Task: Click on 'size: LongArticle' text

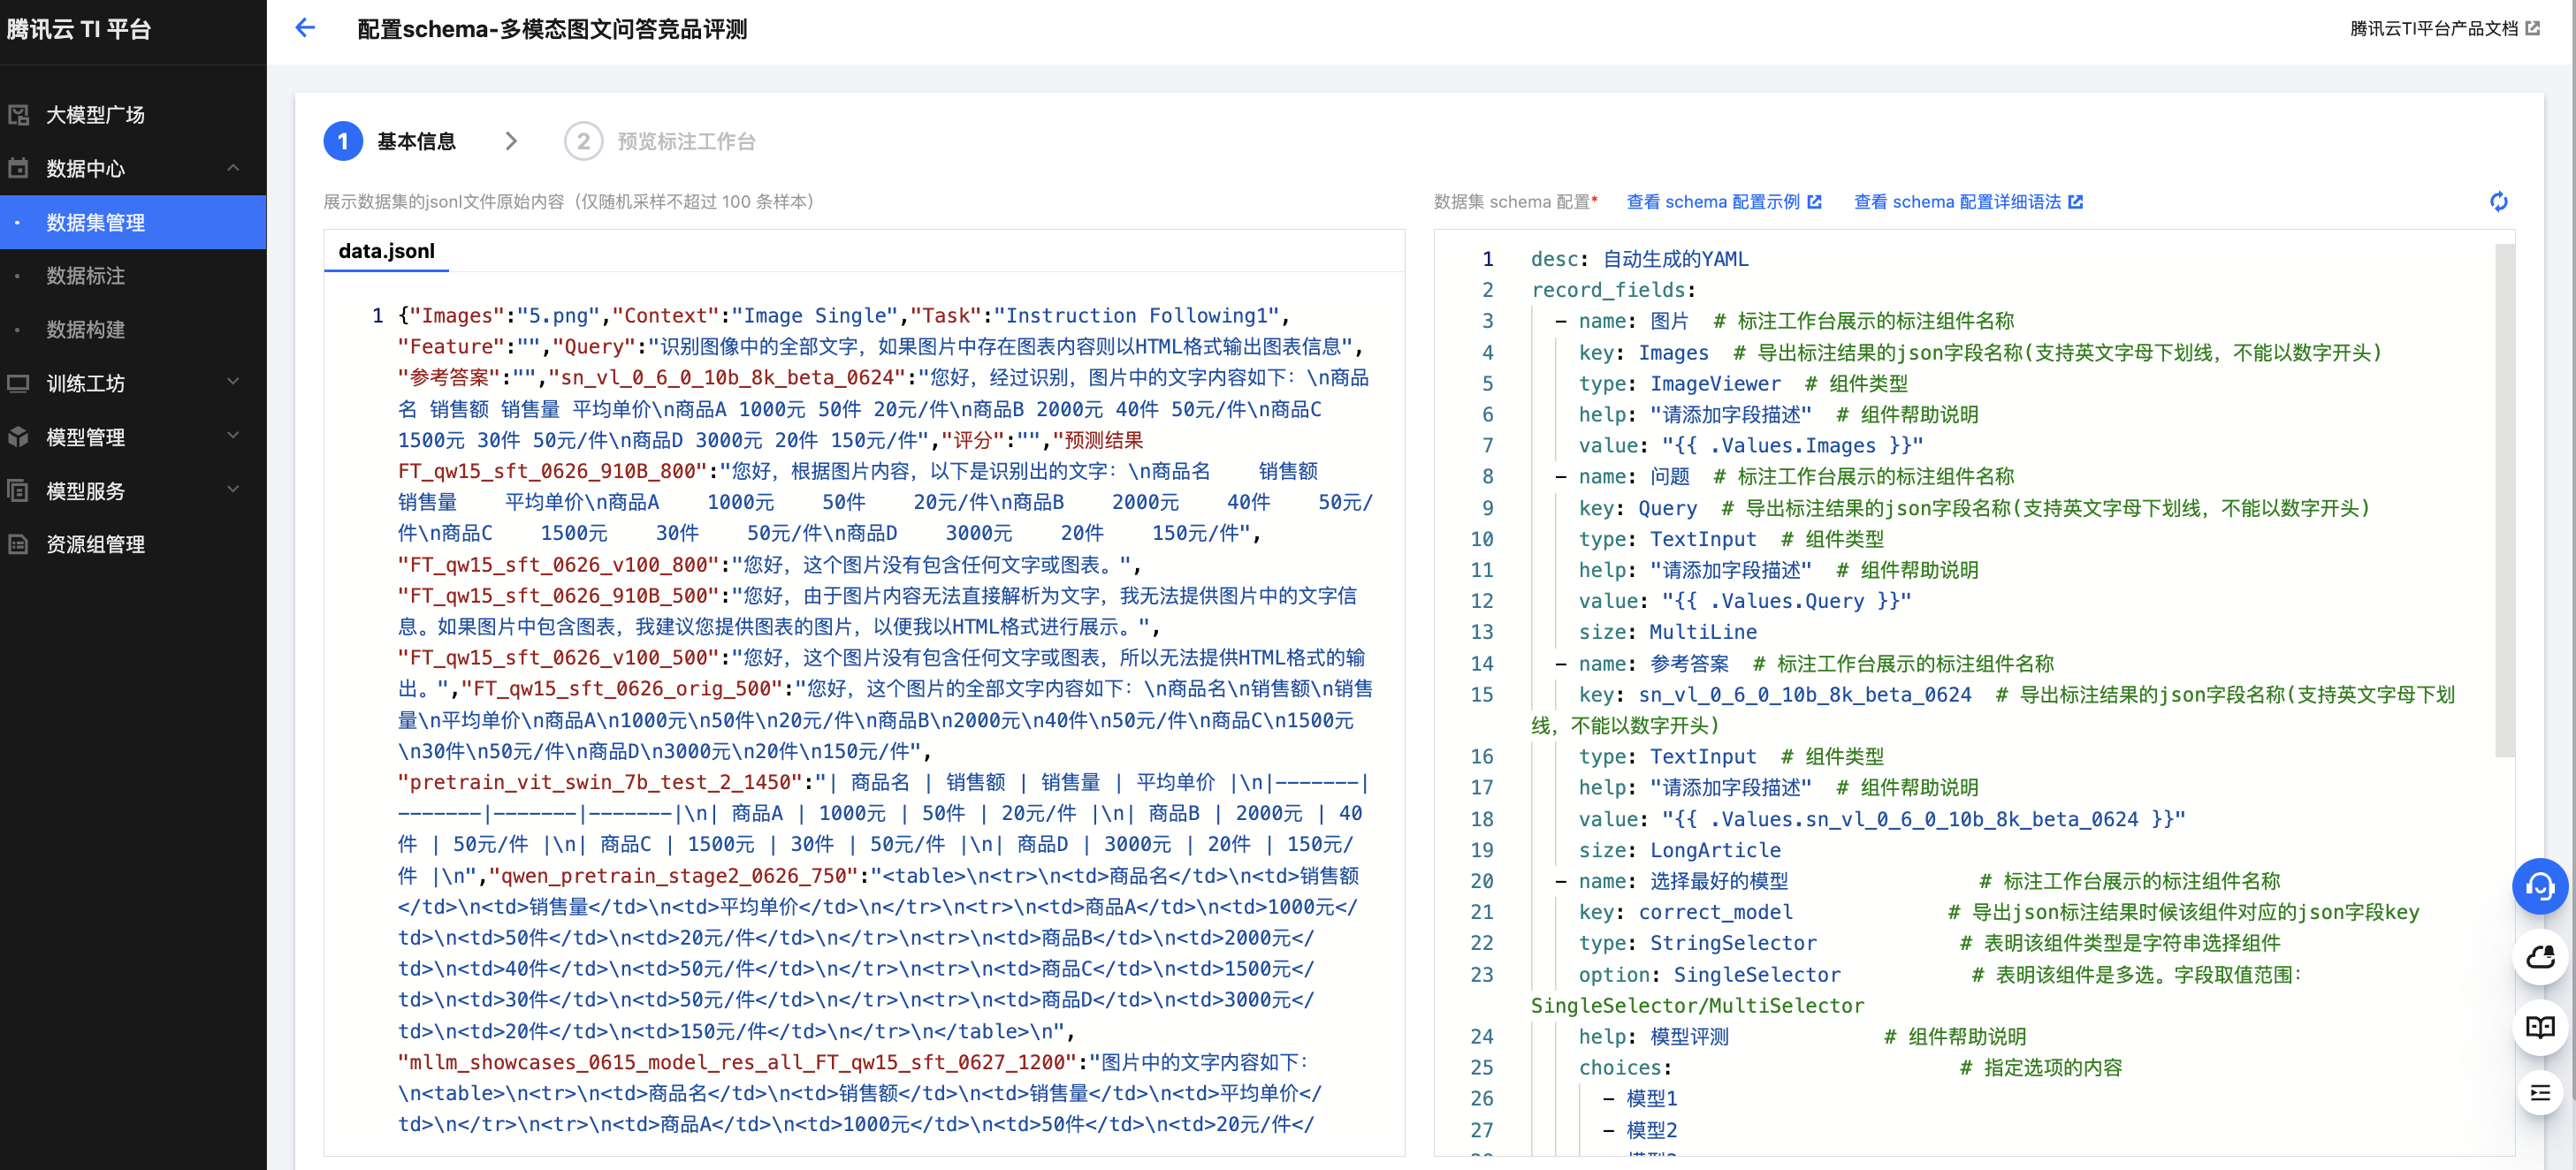Action: point(1679,850)
